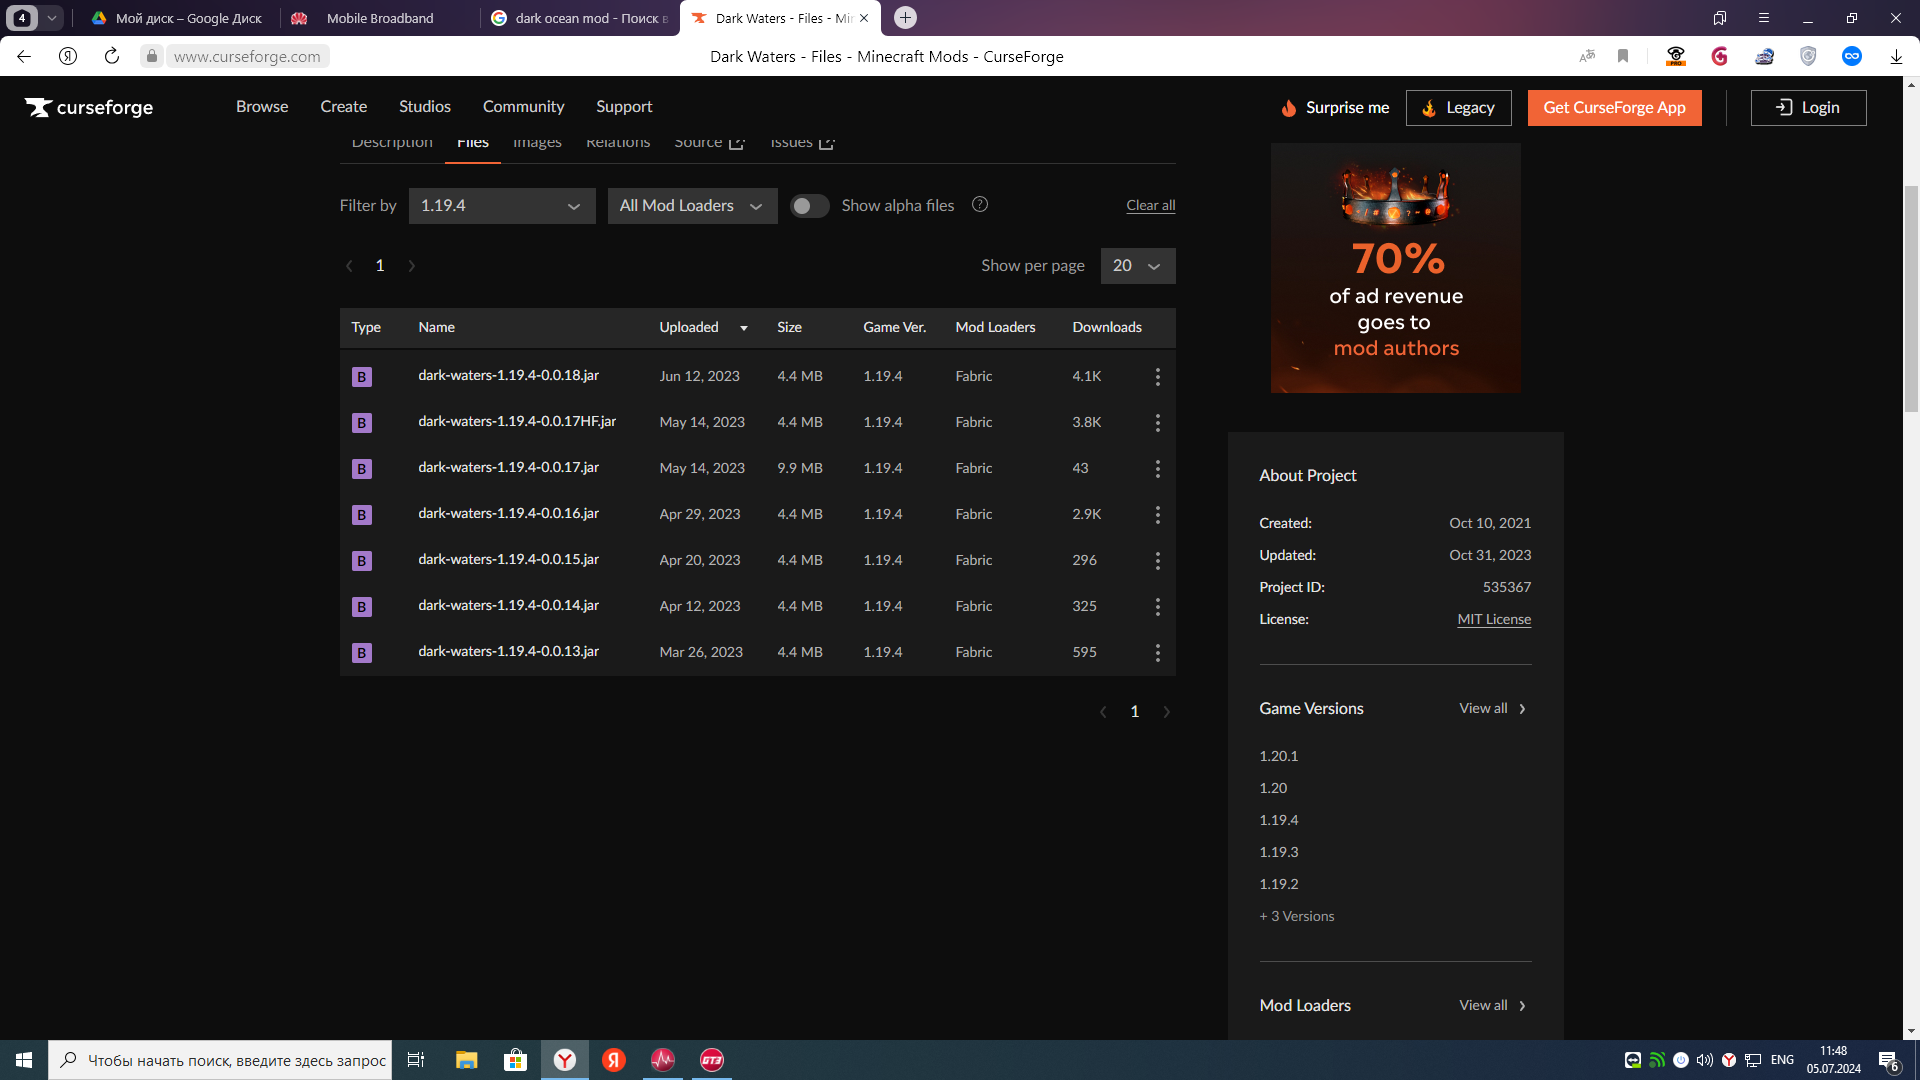Click the volume icon in system tray
This screenshot has height=1080, width=1920.
(x=1705, y=1060)
